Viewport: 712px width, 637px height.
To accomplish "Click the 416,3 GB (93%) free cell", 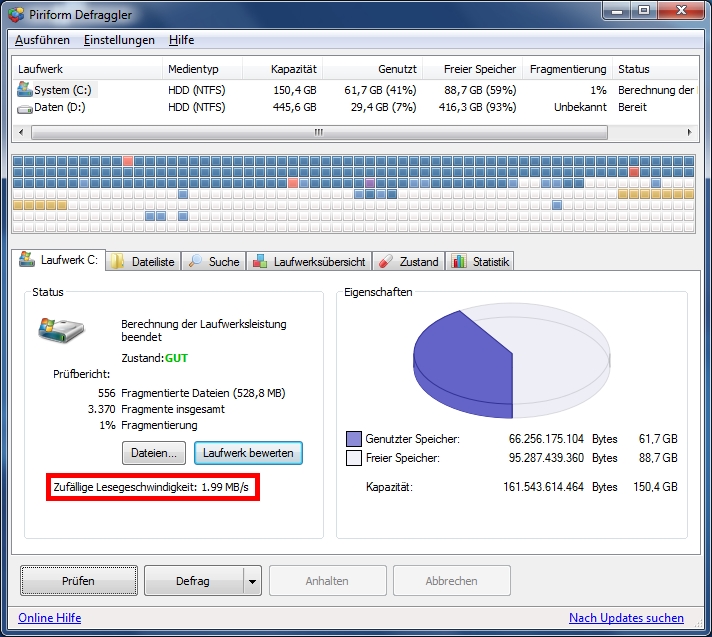I will point(477,108).
